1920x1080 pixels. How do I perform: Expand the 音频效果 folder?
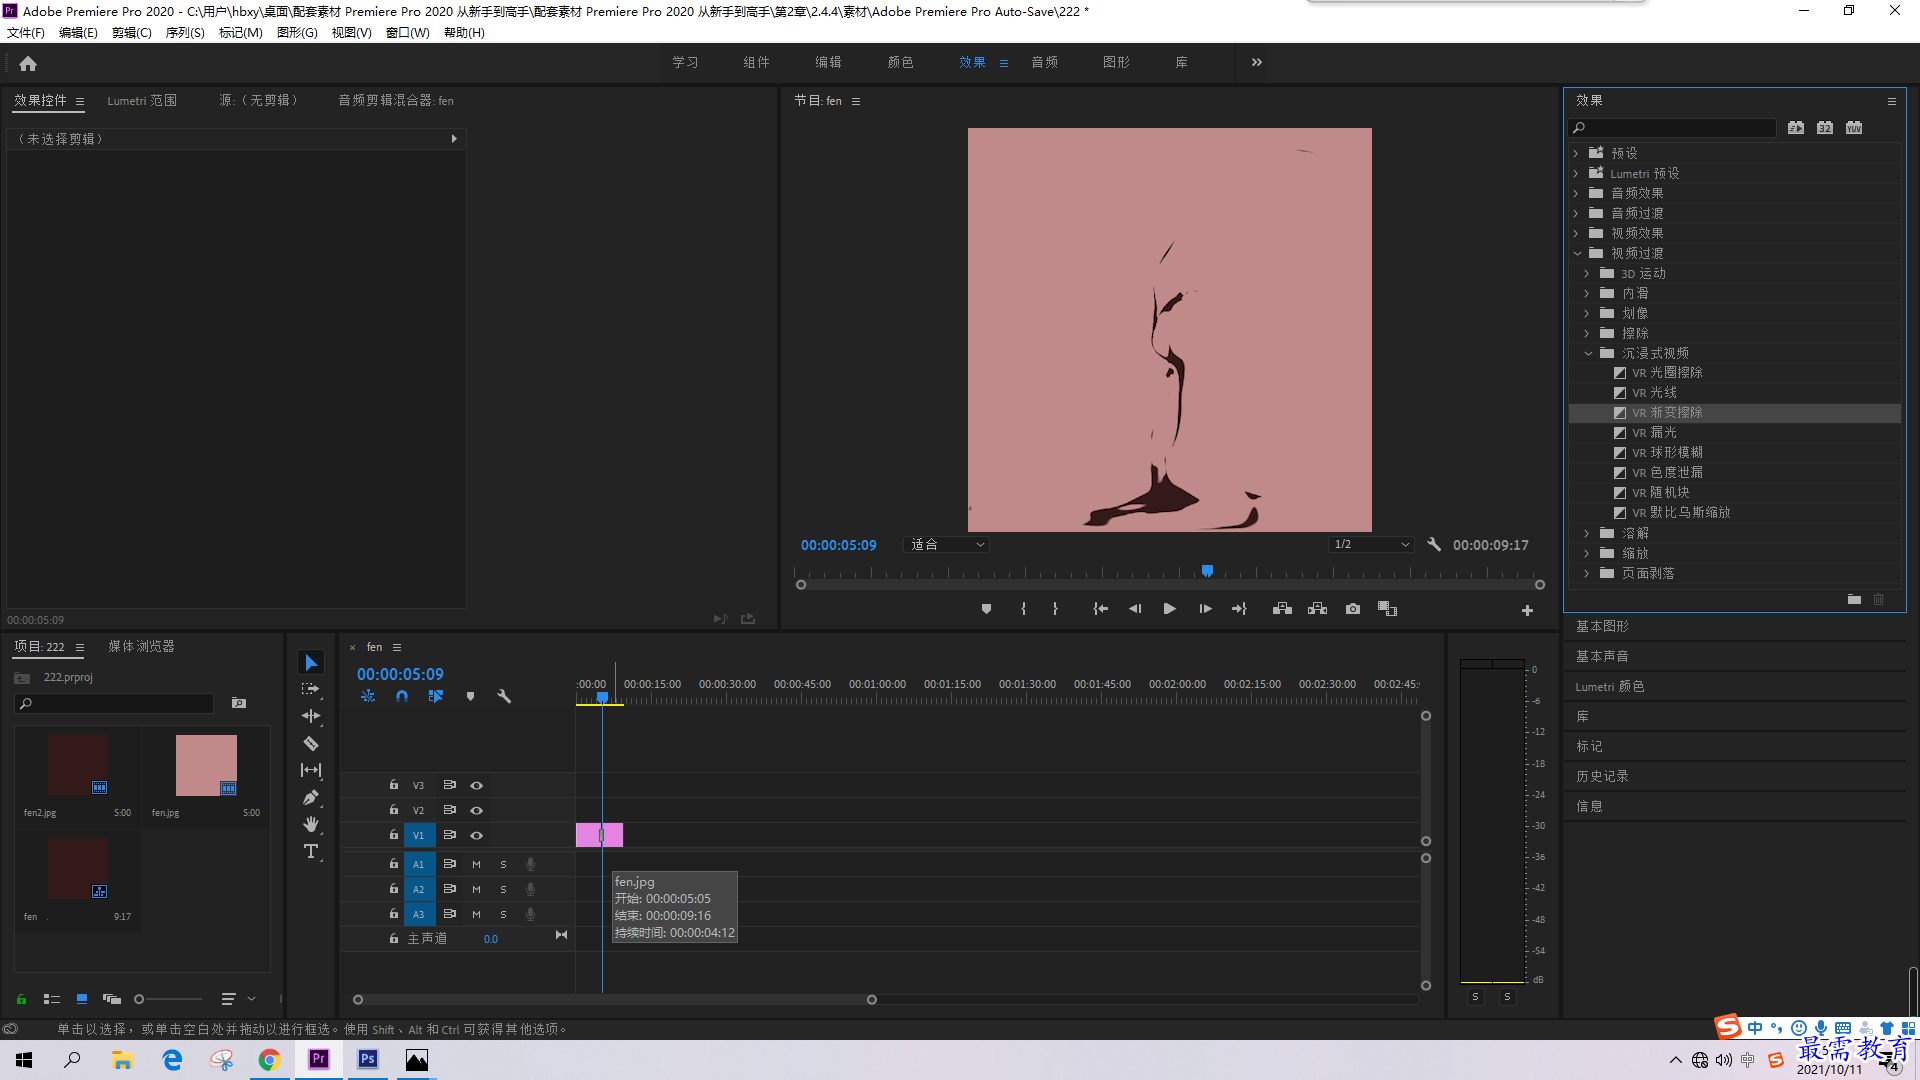1576,194
